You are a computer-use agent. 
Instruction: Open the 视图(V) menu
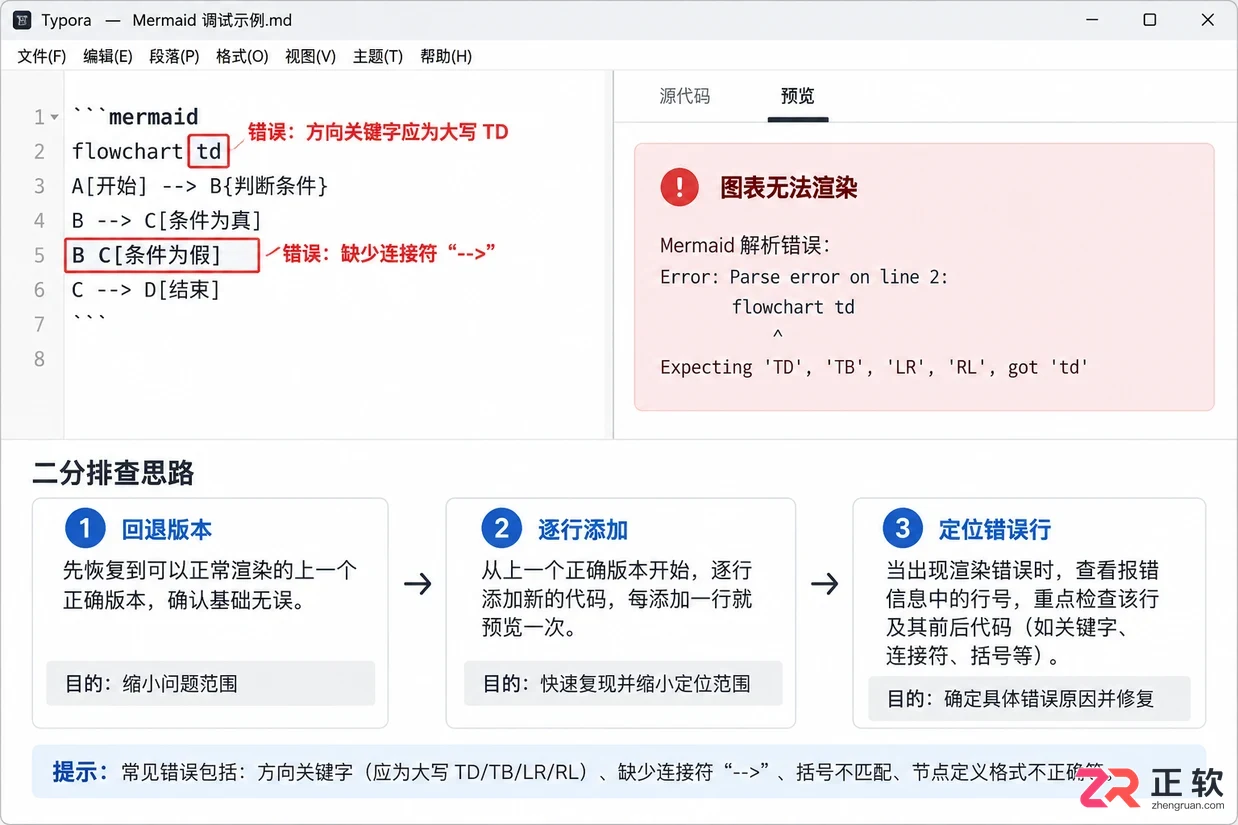[310, 56]
